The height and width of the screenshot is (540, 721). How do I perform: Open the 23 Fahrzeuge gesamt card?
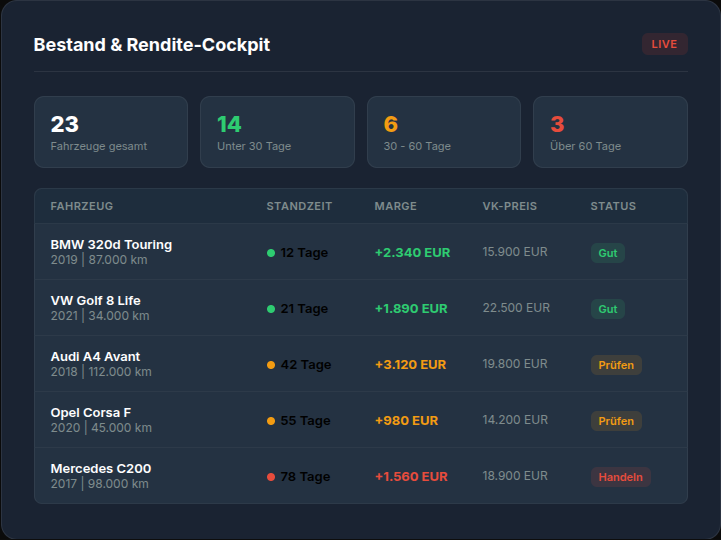click(111, 132)
